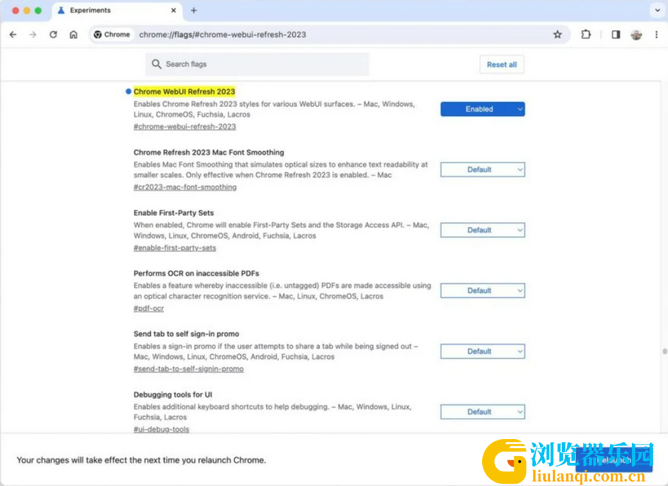
Task: Click the page scrollbar thumb
Action: [664, 351]
